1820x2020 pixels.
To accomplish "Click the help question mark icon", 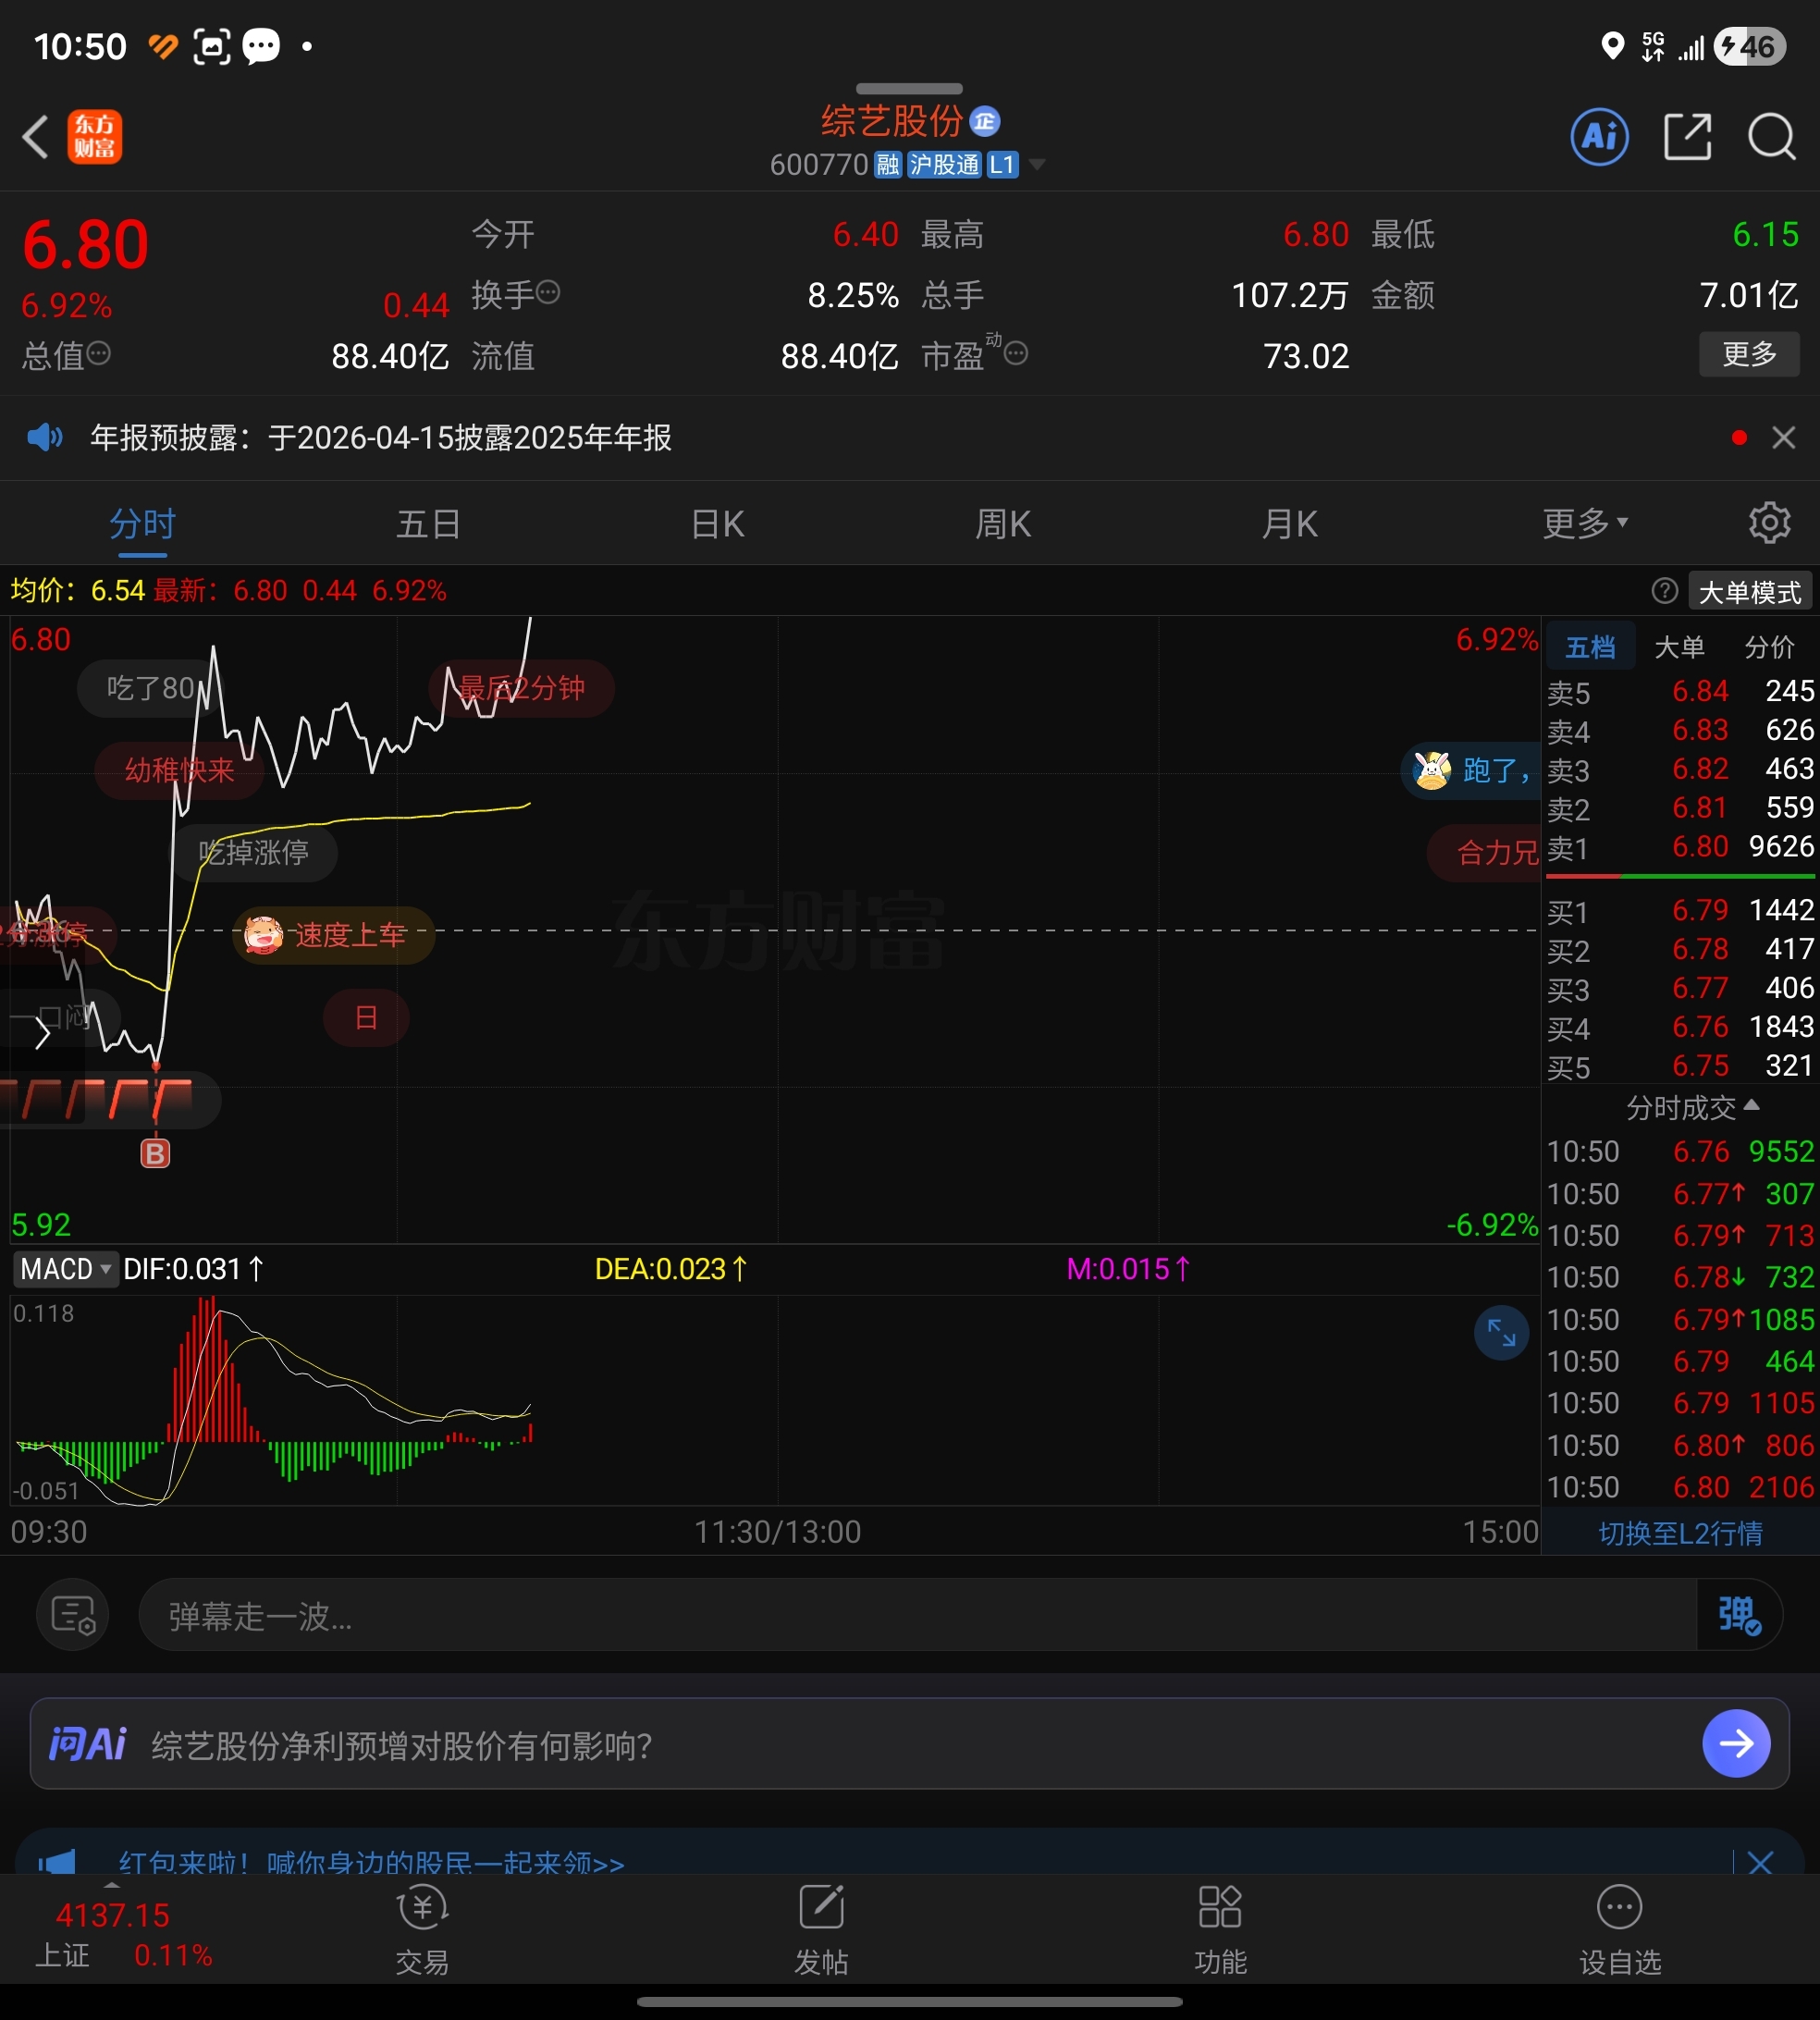I will pyautogui.click(x=1664, y=591).
